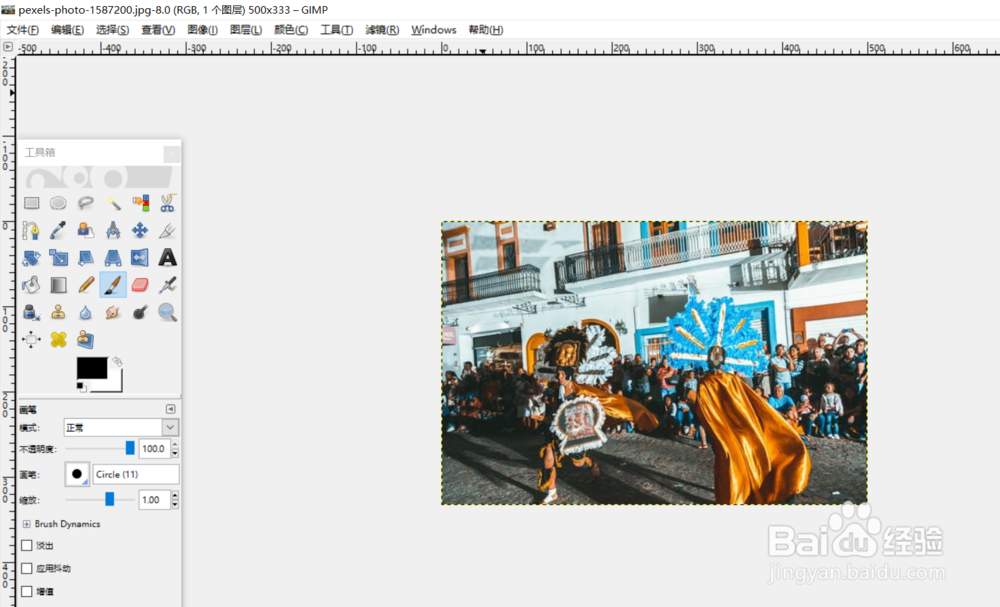Select the Measure compass tool
The image size is (1000, 607).
click(x=113, y=230)
